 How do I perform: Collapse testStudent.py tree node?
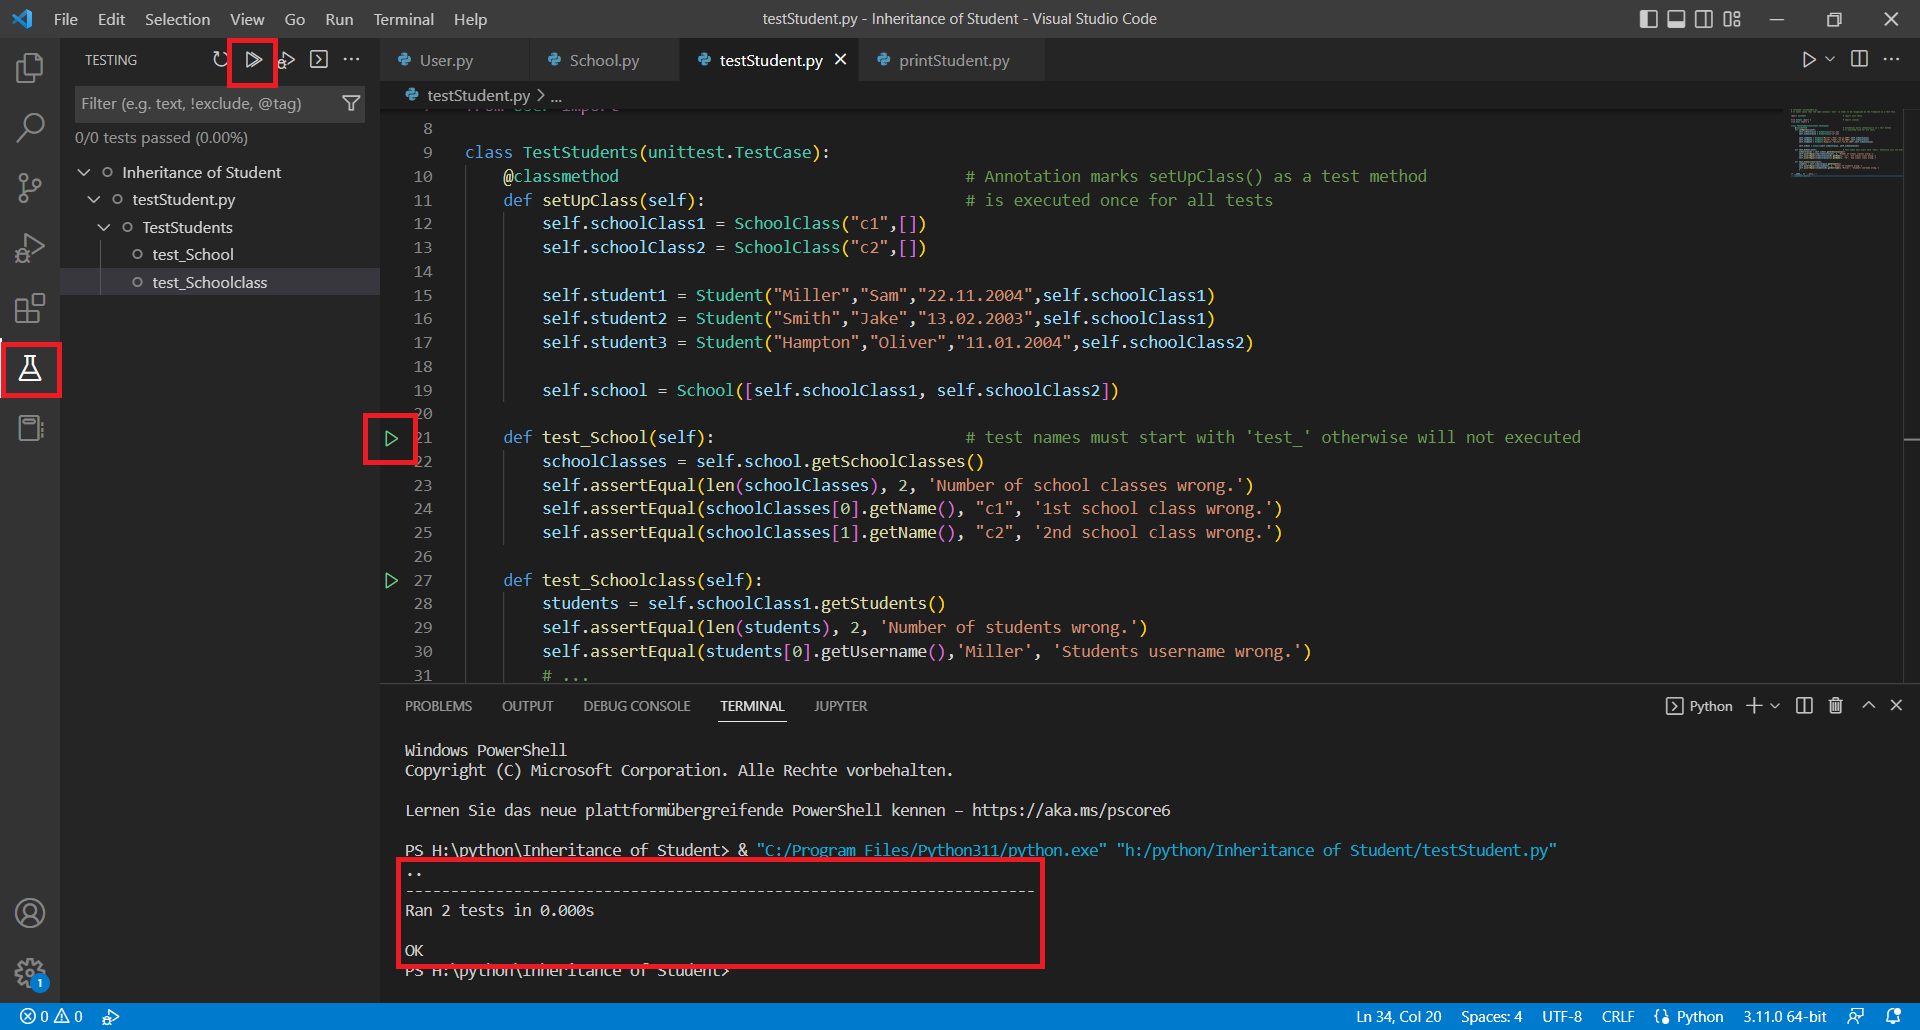(x=94, y=200)
